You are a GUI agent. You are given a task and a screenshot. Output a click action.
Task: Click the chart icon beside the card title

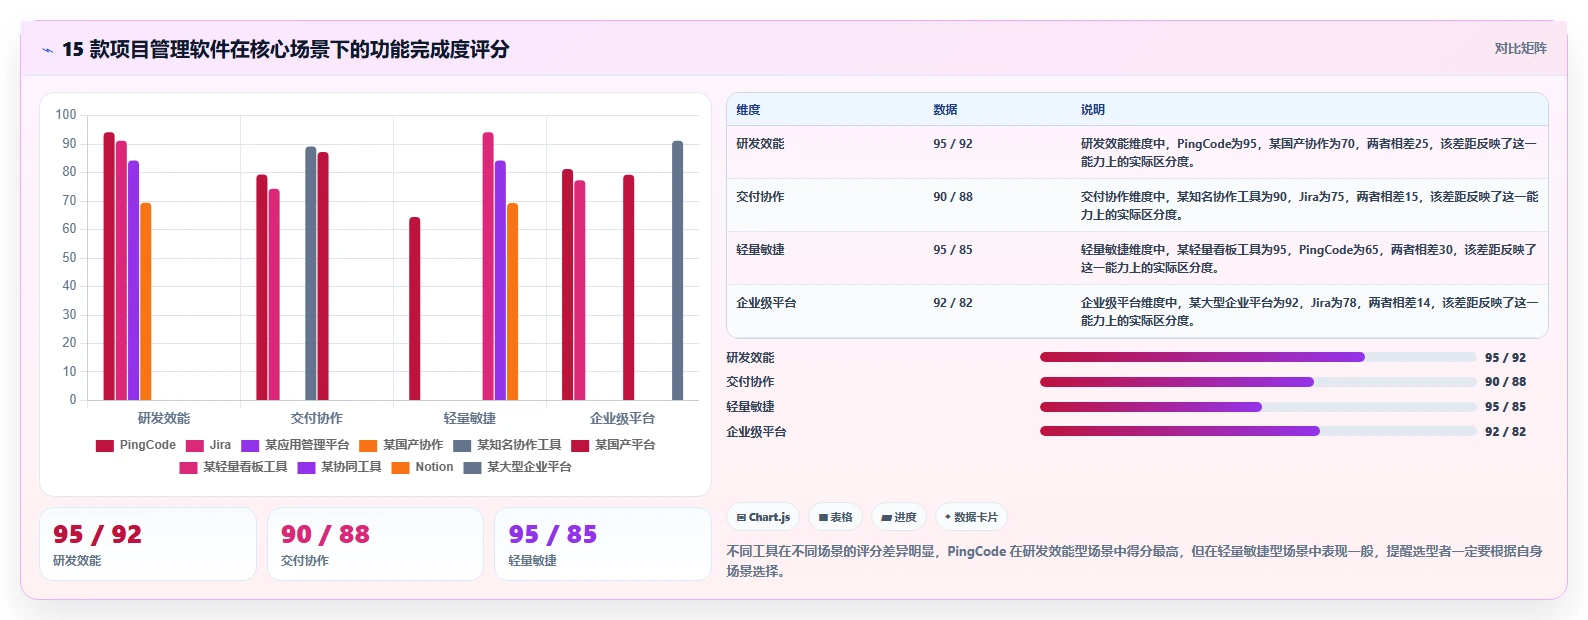47,50
